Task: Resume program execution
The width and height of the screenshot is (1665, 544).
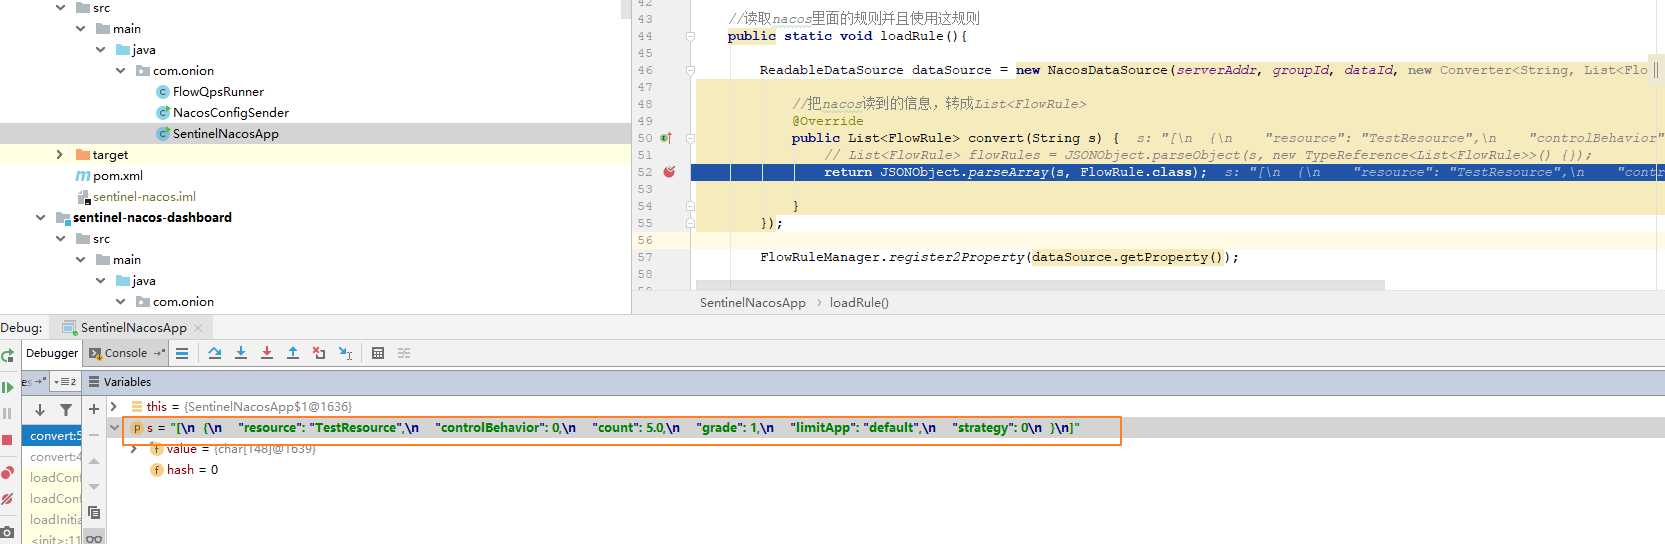Action: [7, 387]
